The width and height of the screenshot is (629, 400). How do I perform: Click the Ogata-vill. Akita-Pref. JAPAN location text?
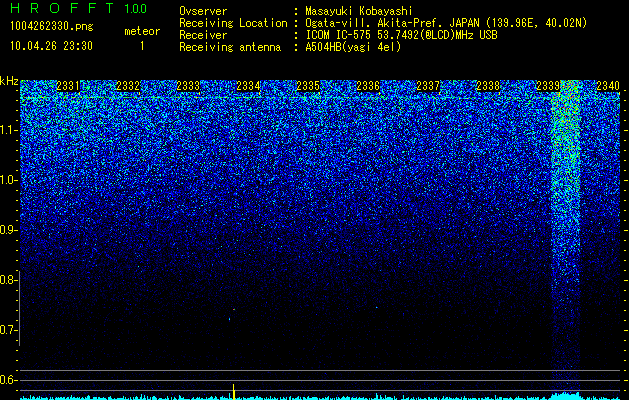point(446,23)
